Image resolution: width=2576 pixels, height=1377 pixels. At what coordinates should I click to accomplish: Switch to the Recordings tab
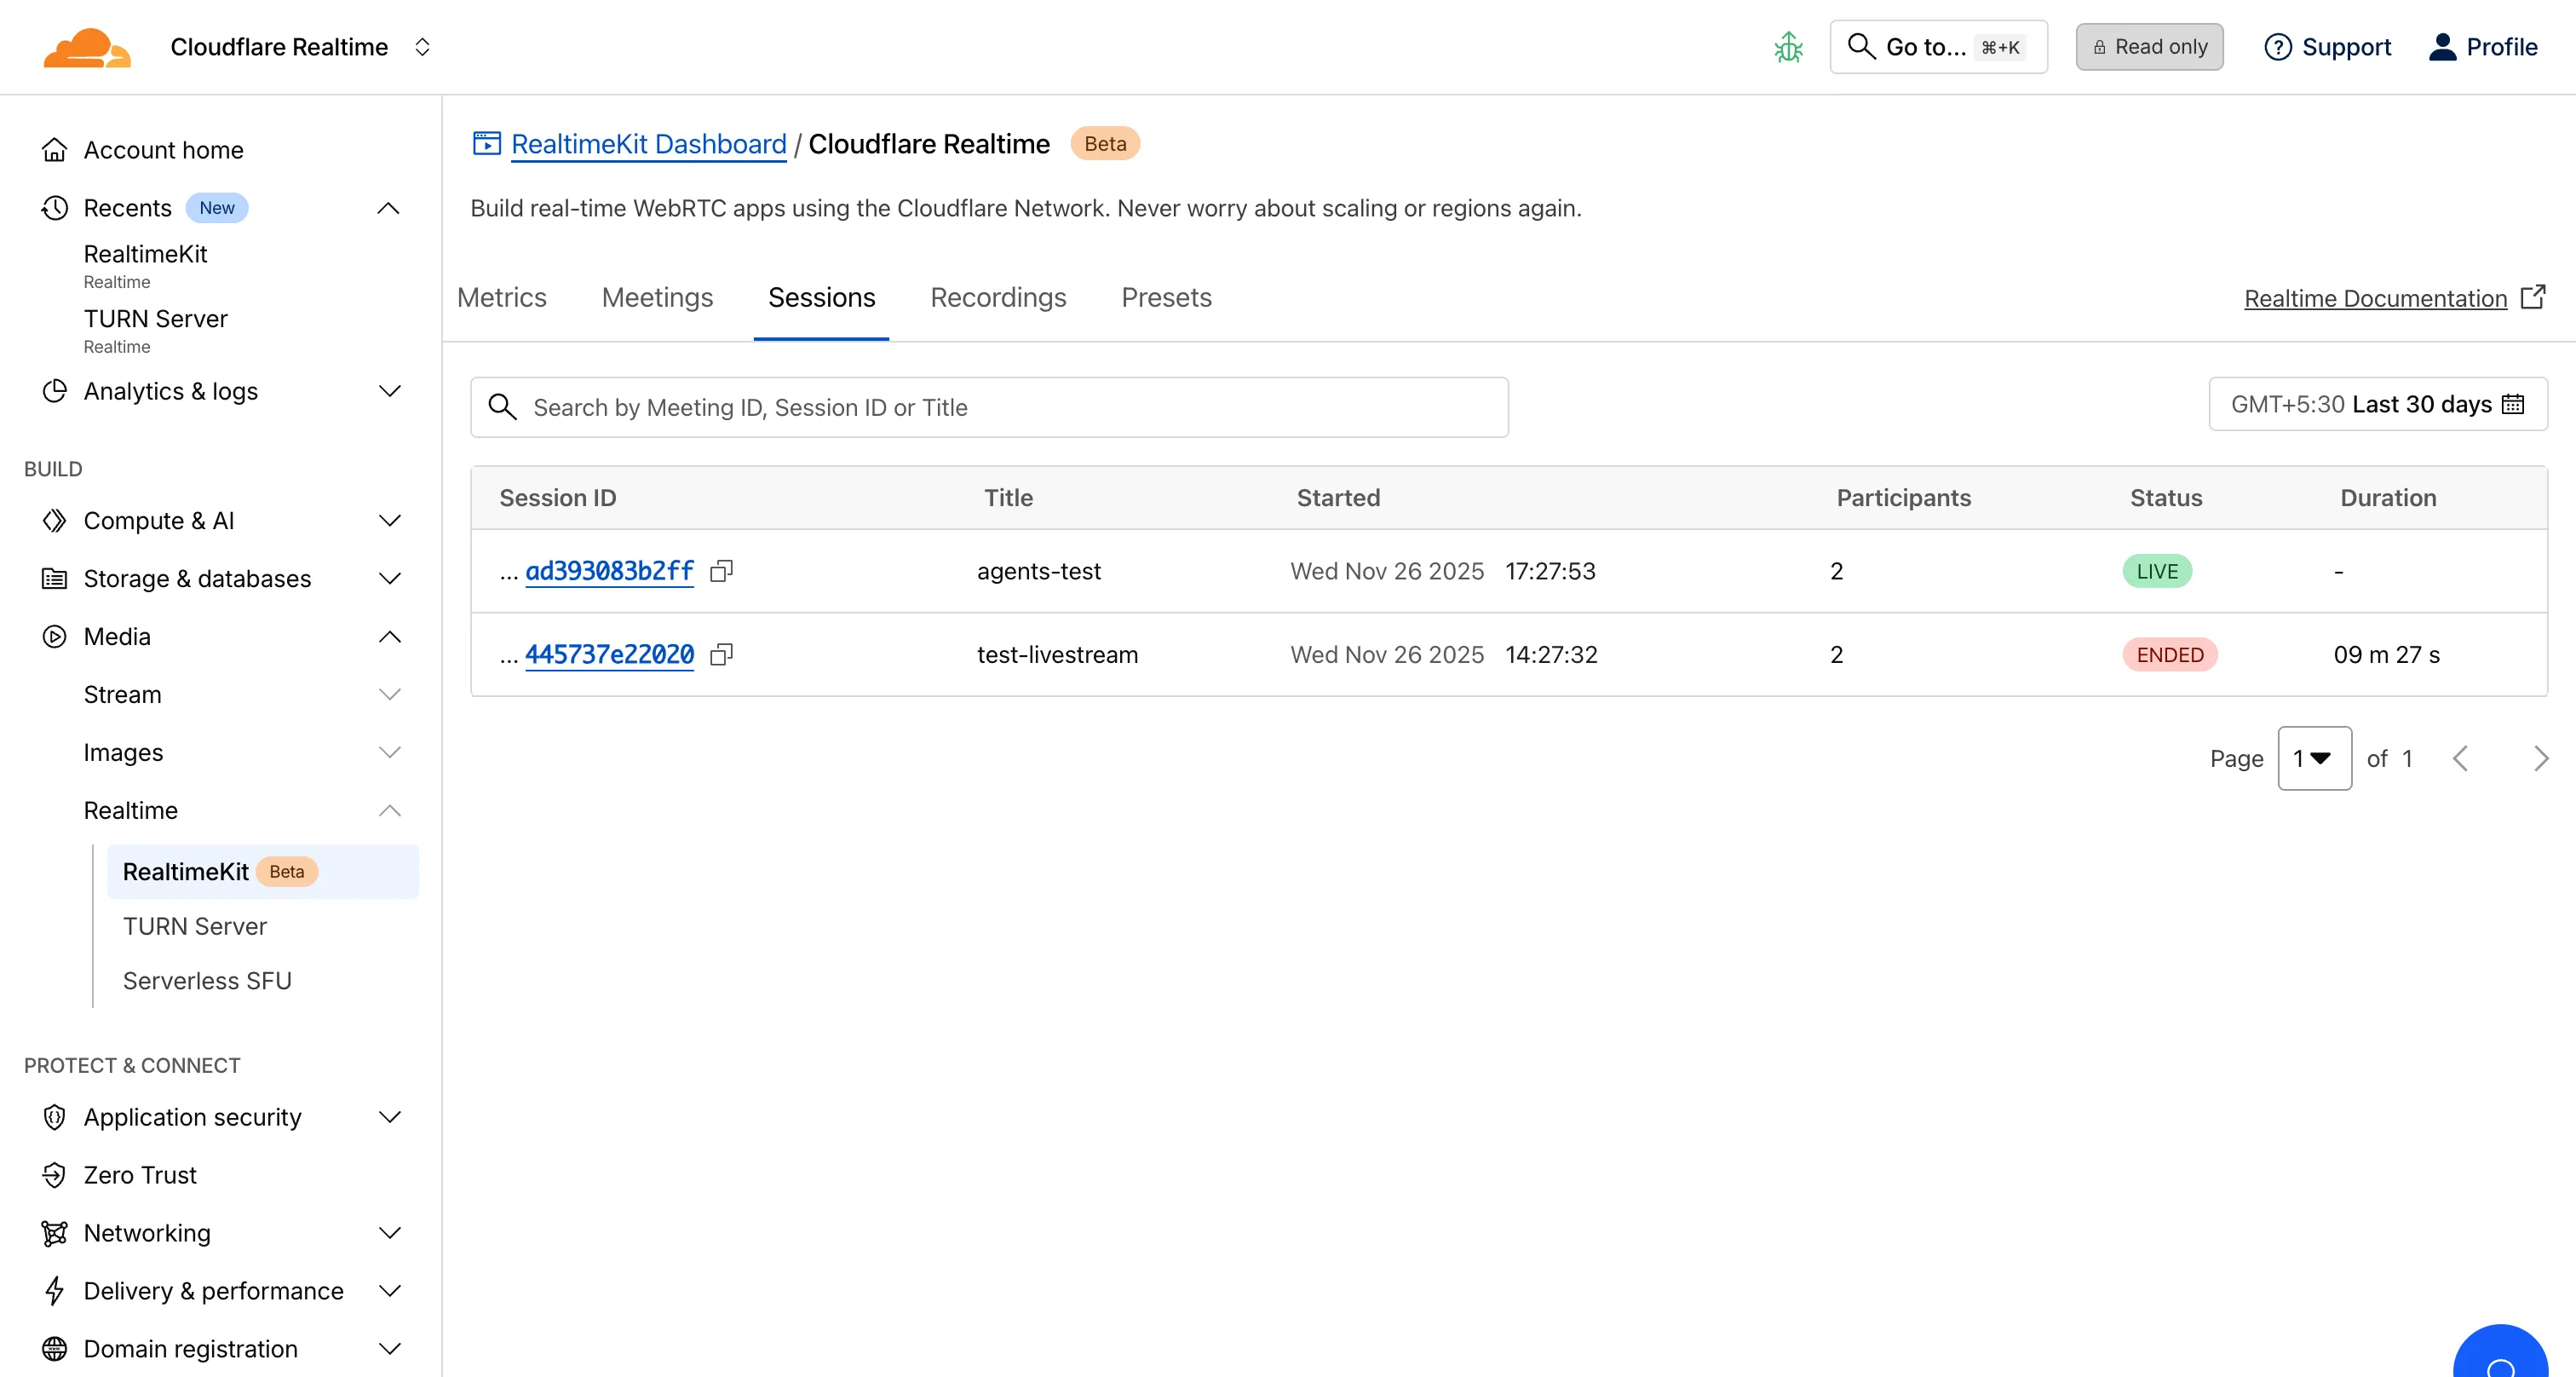click(x=997, y=297)
